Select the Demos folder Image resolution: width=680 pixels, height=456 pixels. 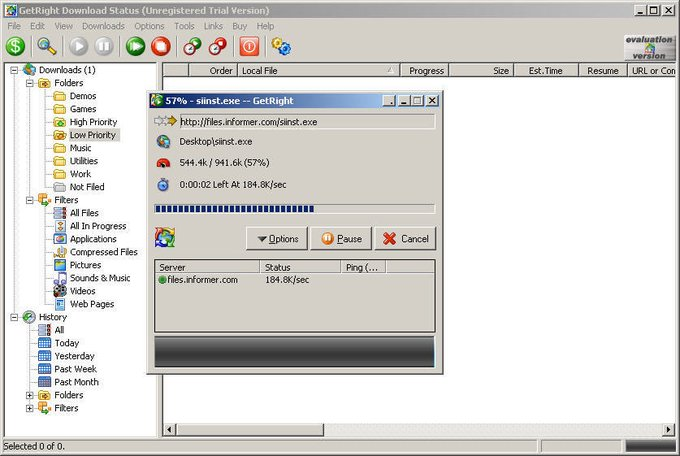tap(83, 96)
